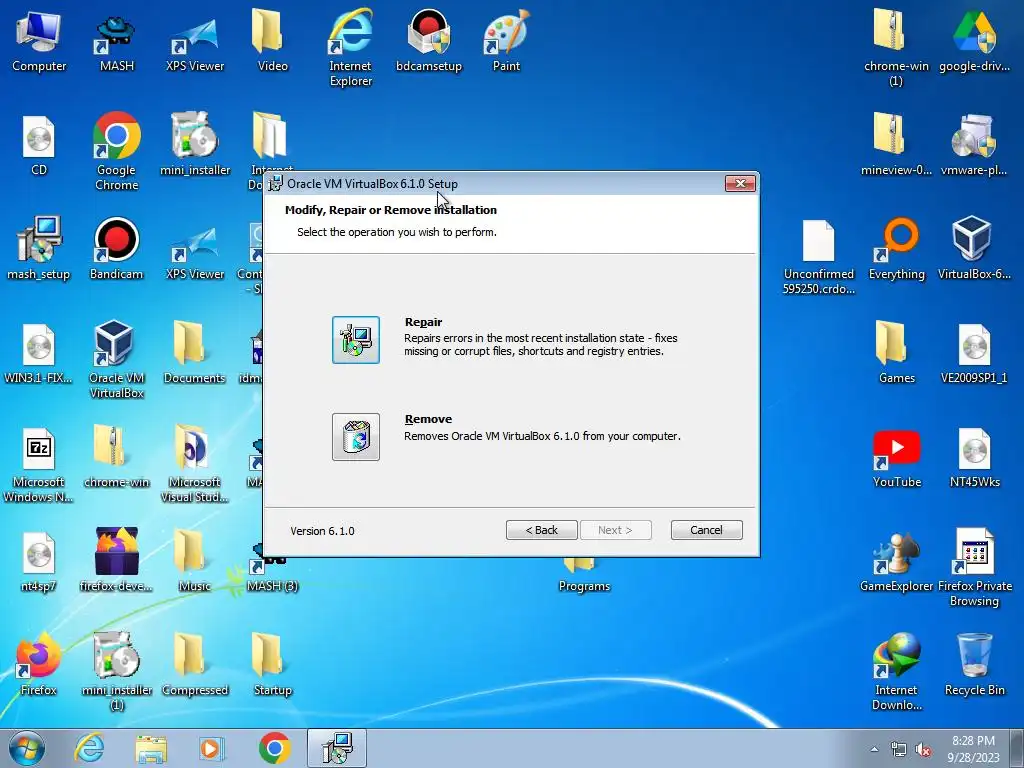
Task: Select the Computer desktop icon
Action: point(39,41)
